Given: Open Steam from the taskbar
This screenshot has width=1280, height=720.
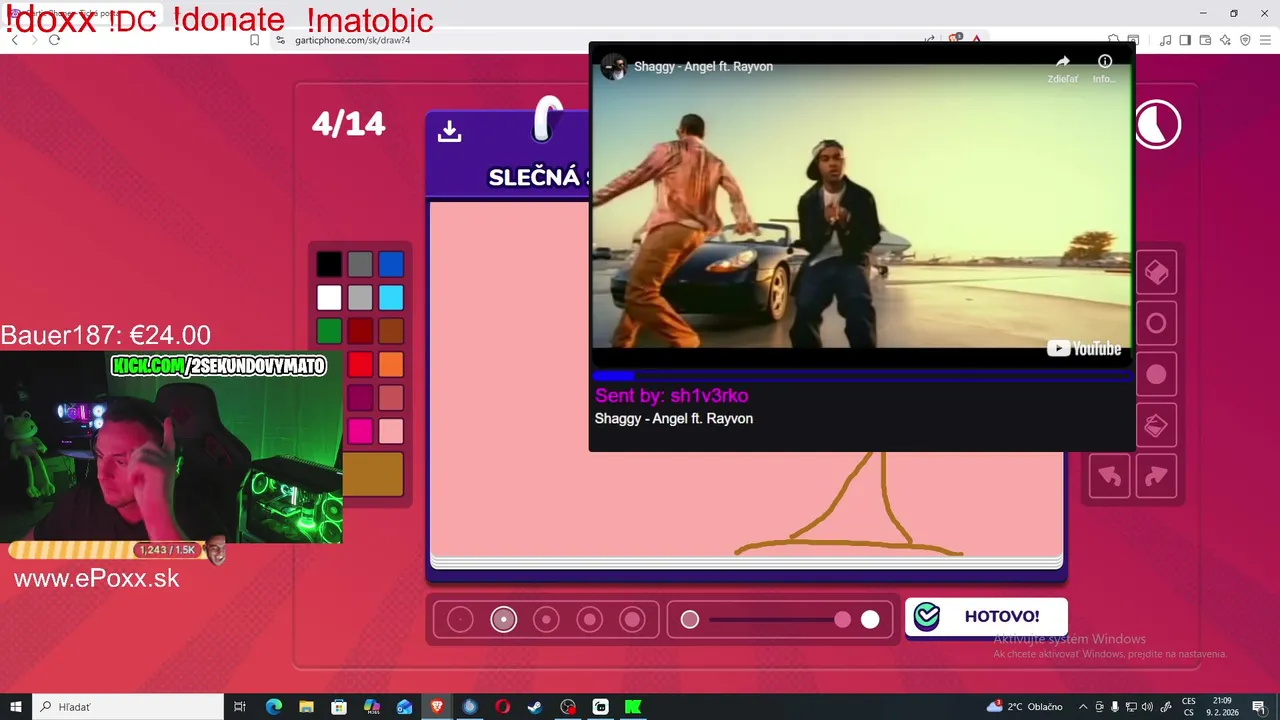Looking at the screenshot, I should click(535, 707).
